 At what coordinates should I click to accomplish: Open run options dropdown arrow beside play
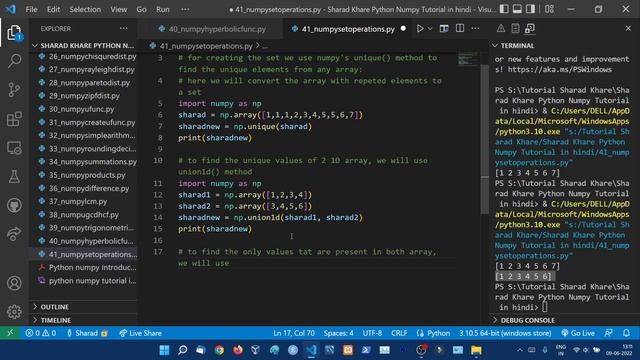click(x=430, y=29)
